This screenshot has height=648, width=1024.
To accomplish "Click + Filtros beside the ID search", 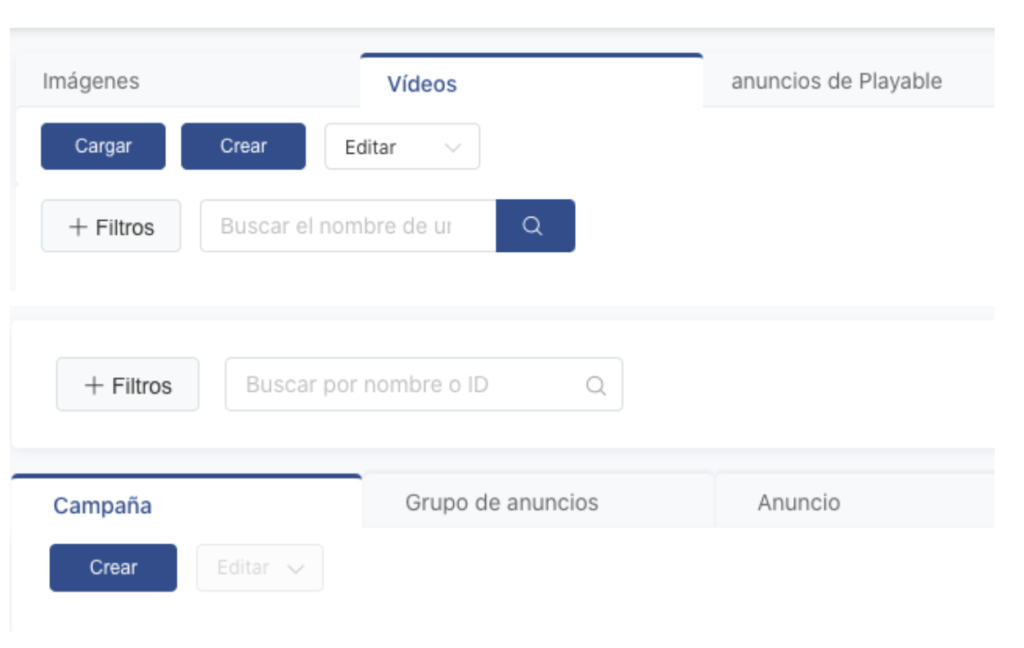I will point(127,385).
